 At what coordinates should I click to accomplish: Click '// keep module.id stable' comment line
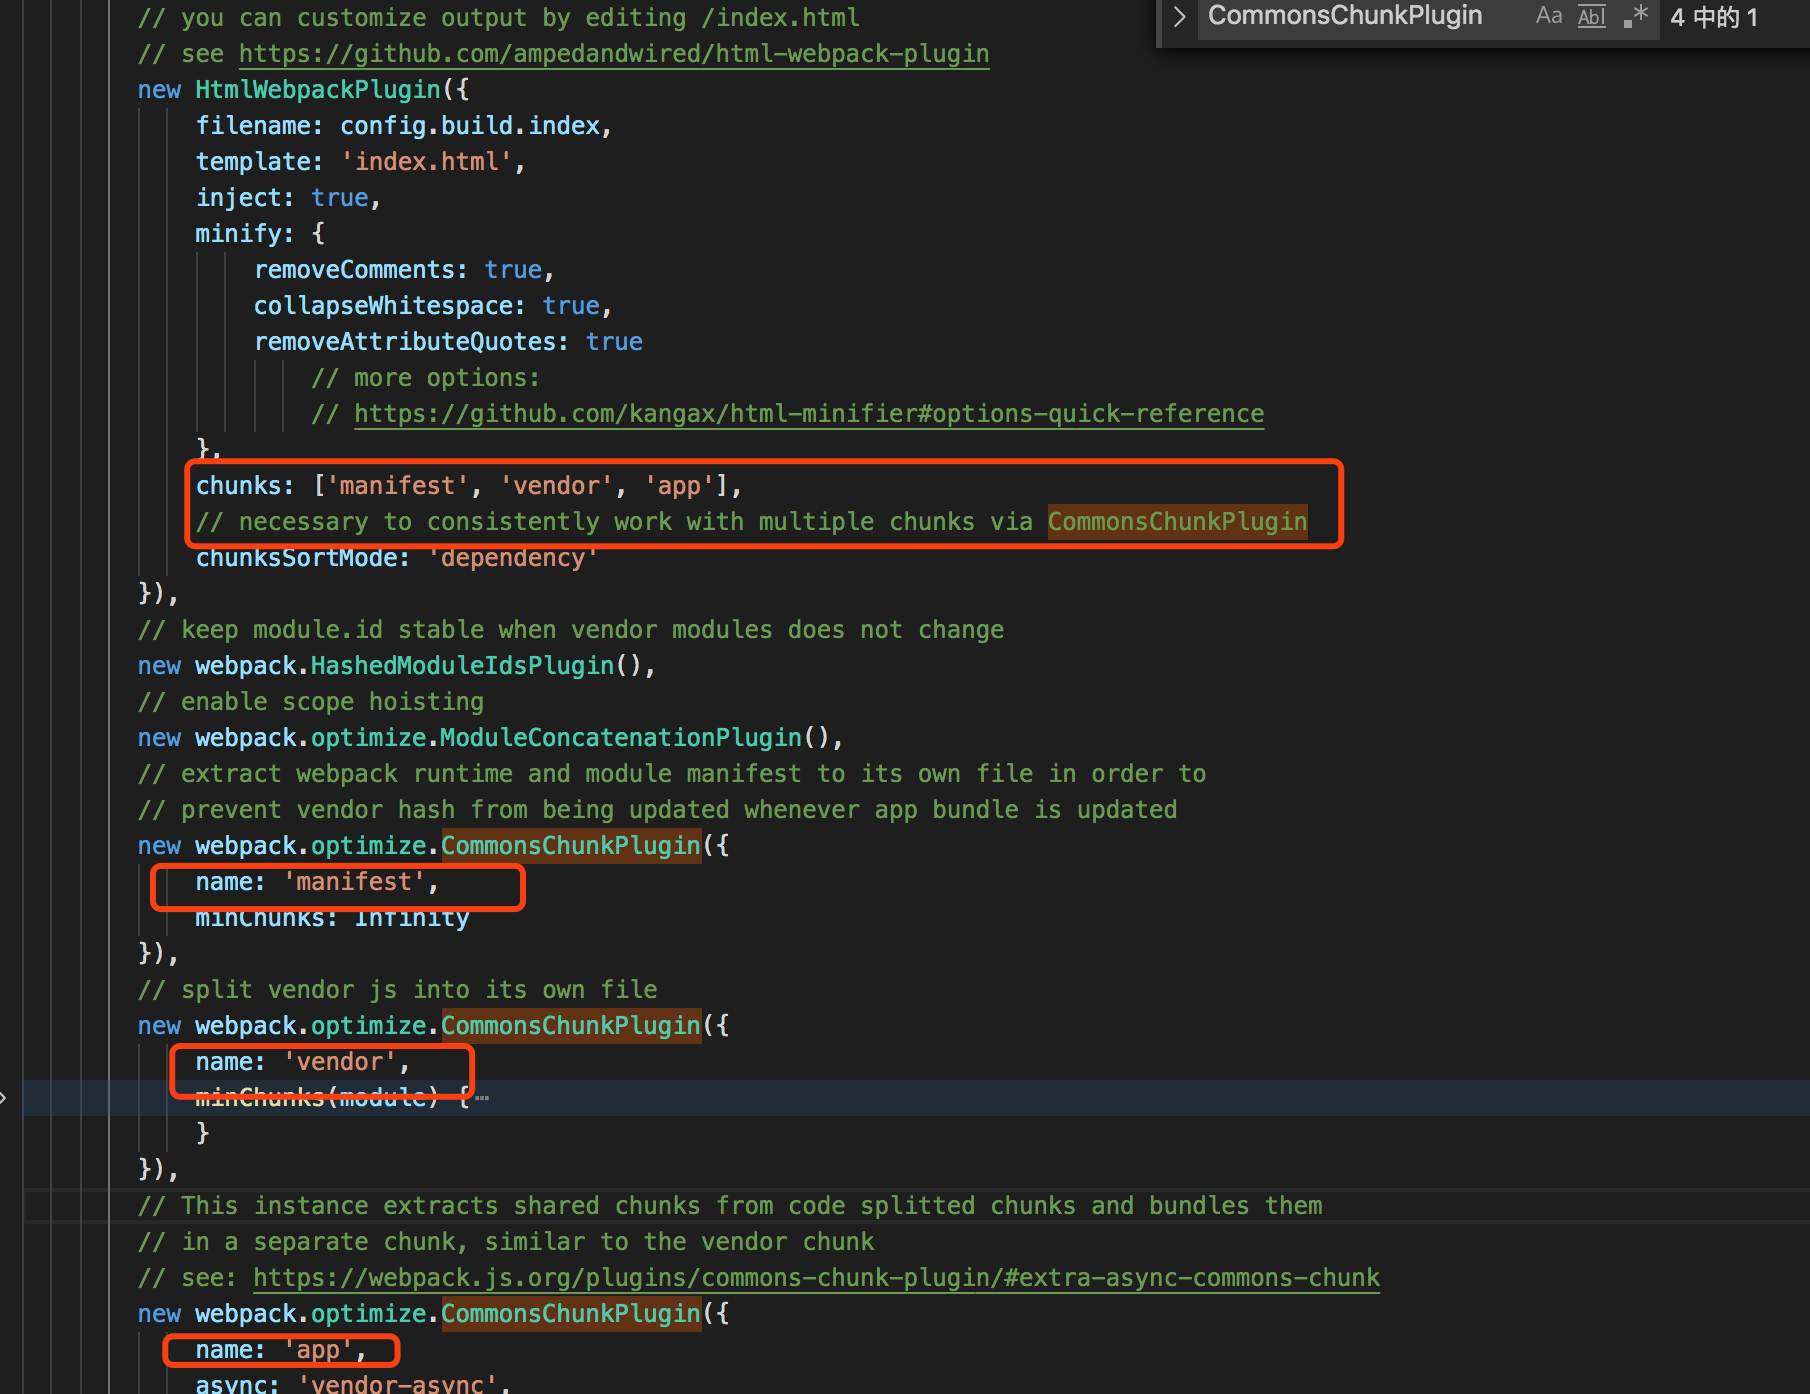(571, 630)
